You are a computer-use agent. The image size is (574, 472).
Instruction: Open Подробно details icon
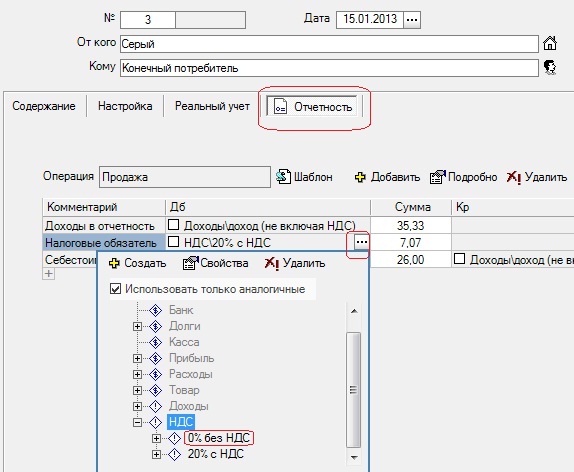coord(437,177)
